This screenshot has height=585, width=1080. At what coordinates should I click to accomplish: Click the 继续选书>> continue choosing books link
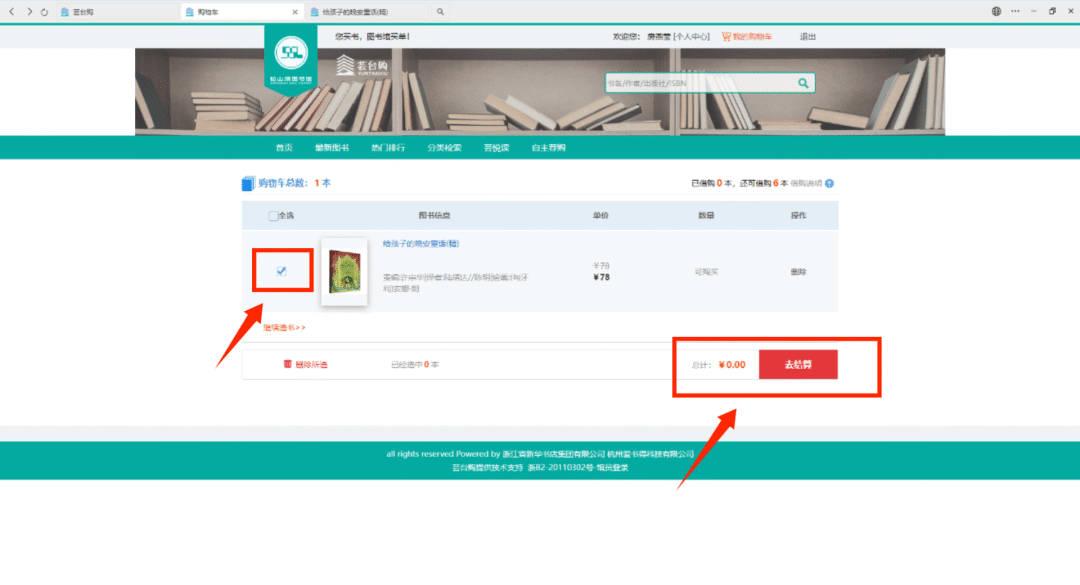(284, 327)
